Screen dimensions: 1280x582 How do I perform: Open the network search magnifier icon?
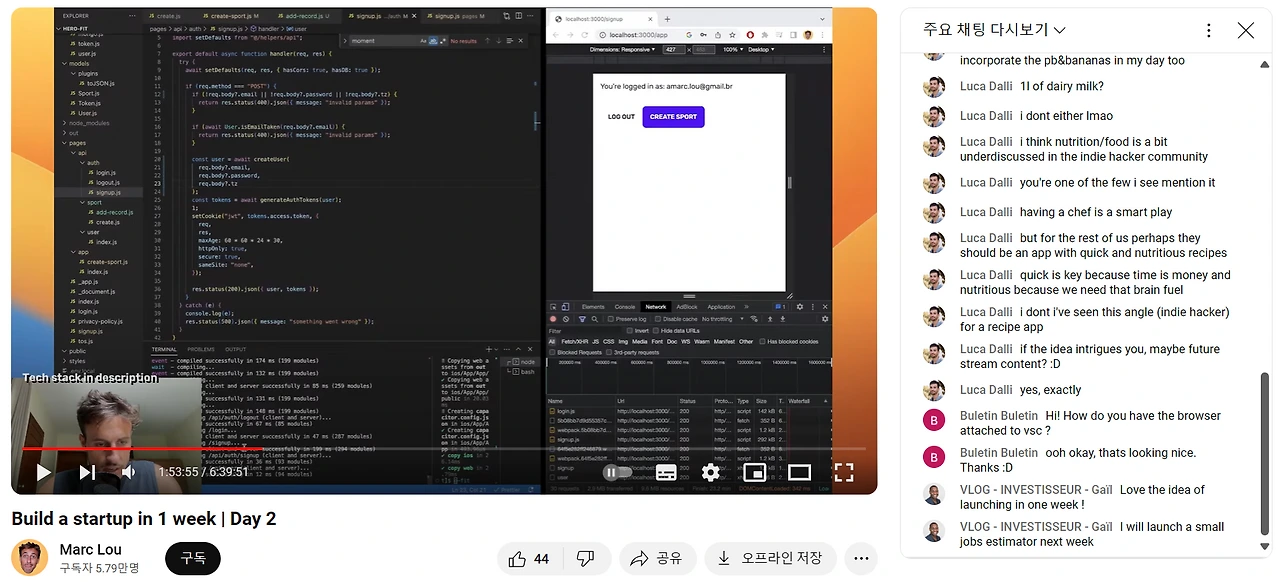pos(595,319)
